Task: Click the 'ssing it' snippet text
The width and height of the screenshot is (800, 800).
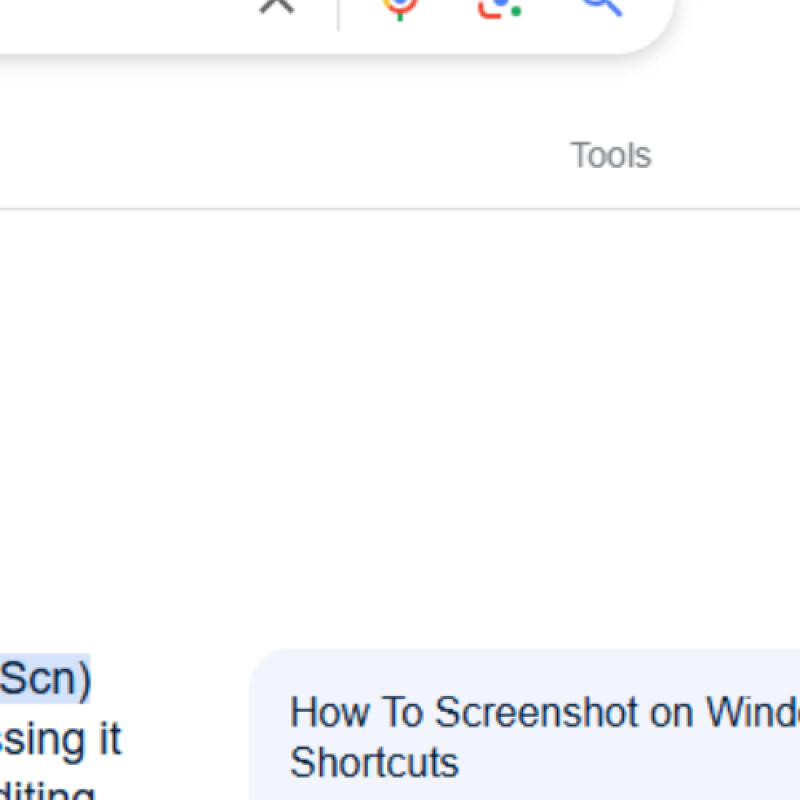Action: point(60,740)
